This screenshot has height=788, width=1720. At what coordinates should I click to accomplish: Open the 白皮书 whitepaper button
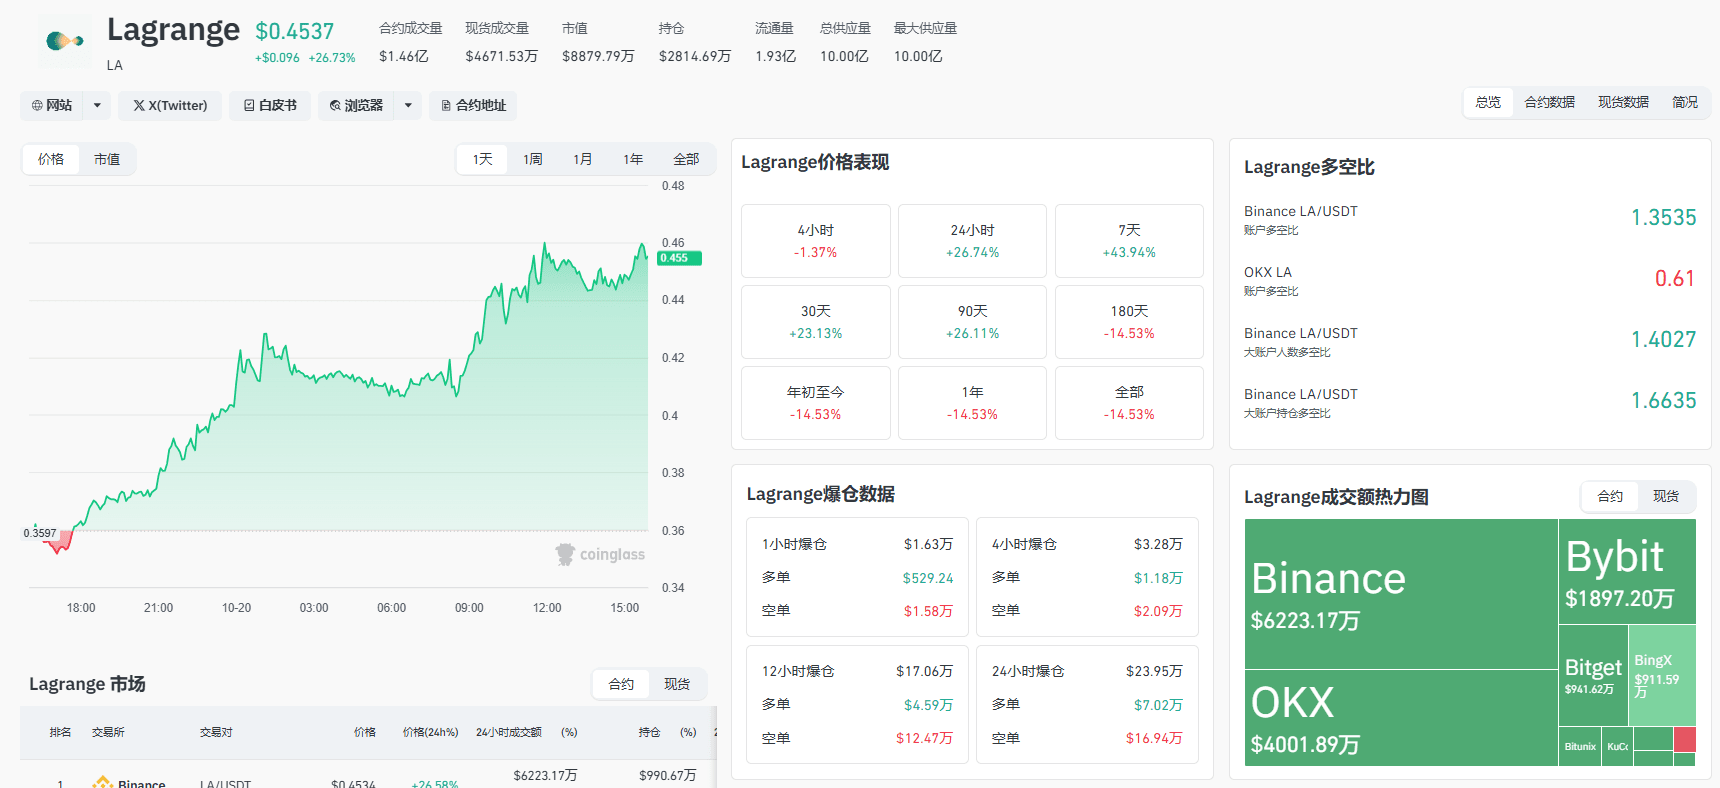point(270,105)
